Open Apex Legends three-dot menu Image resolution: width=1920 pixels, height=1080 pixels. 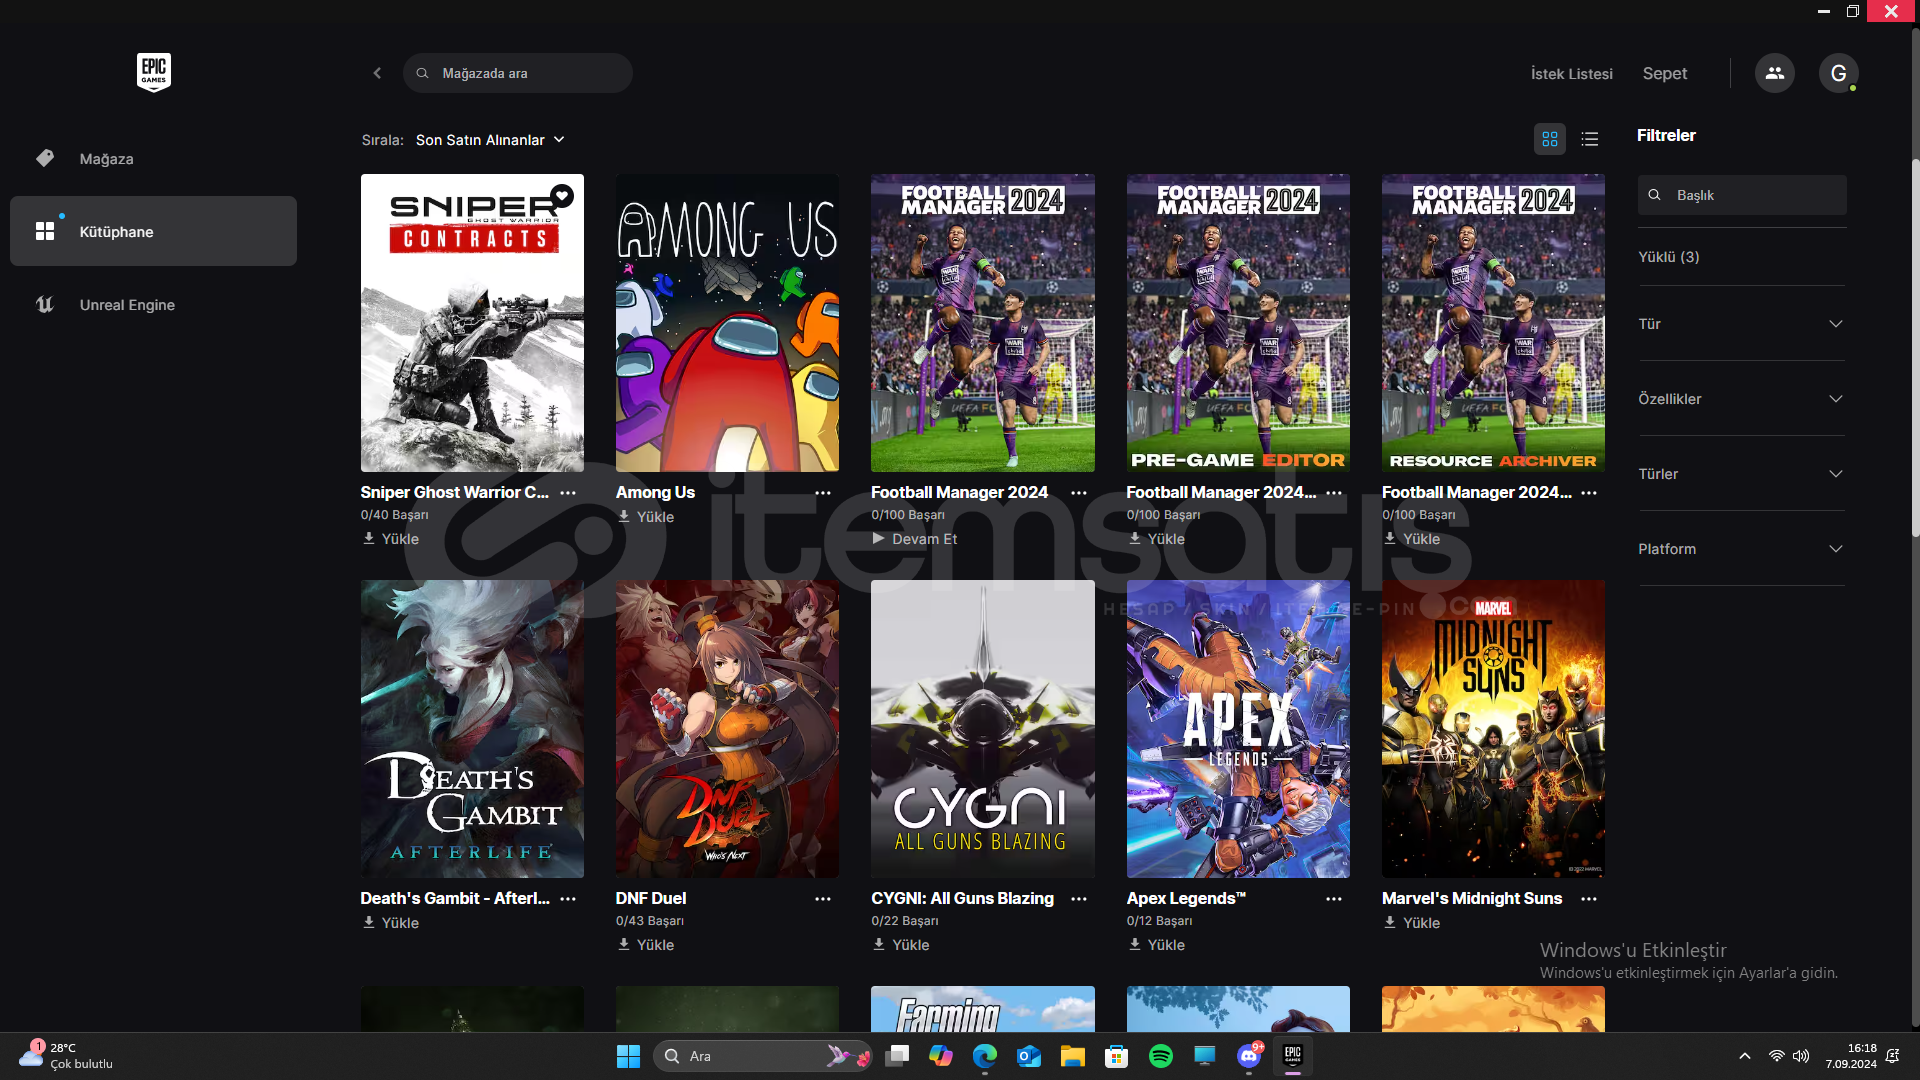point(1334,899)
